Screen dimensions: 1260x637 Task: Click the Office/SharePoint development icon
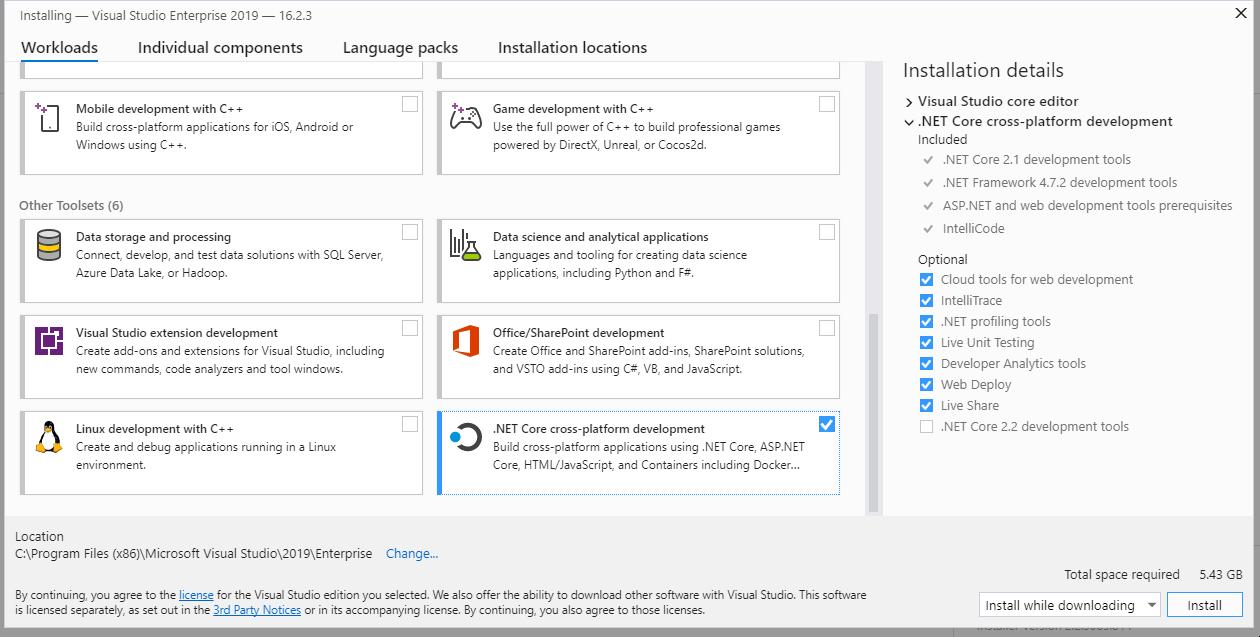[465, 341]
